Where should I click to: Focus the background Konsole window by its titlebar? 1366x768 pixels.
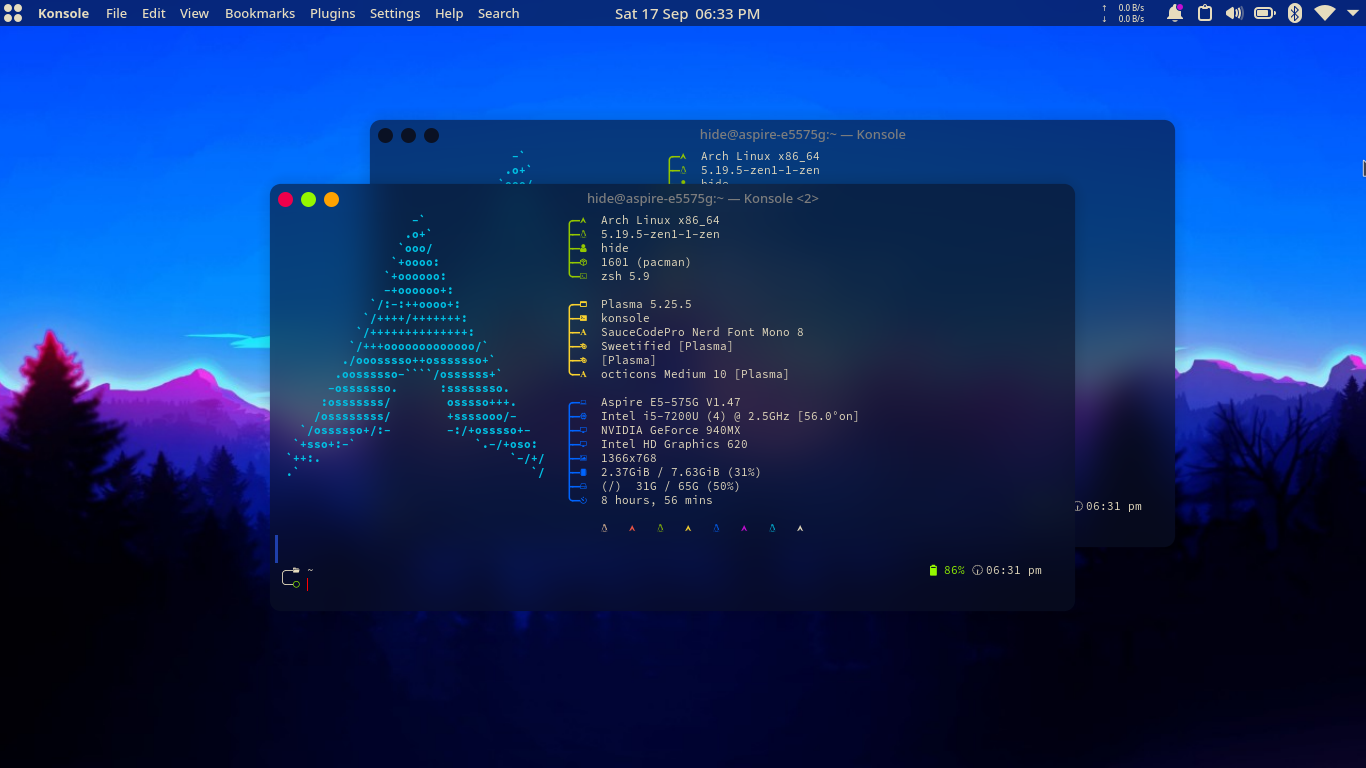800,134
